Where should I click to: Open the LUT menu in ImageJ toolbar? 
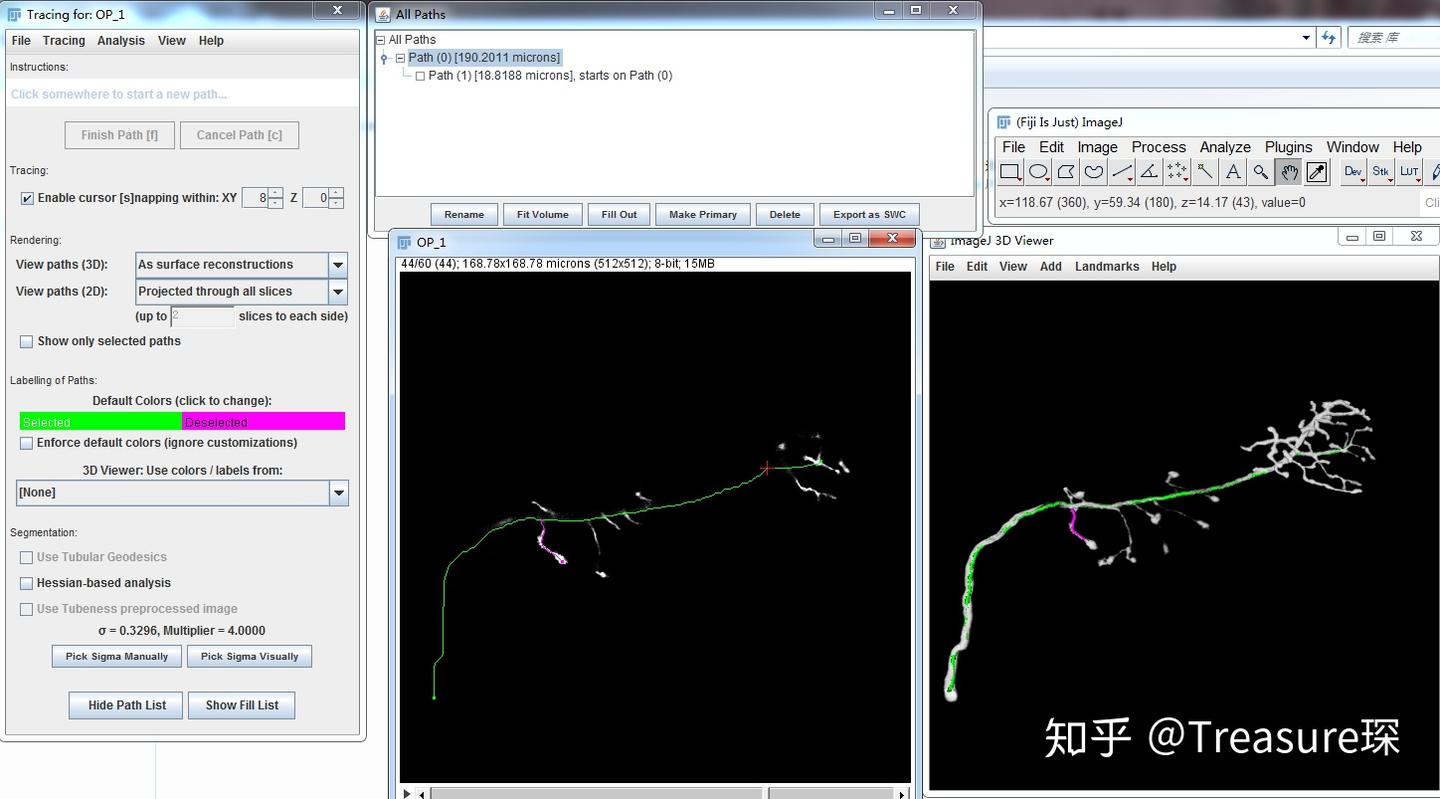click(1410, 171)
